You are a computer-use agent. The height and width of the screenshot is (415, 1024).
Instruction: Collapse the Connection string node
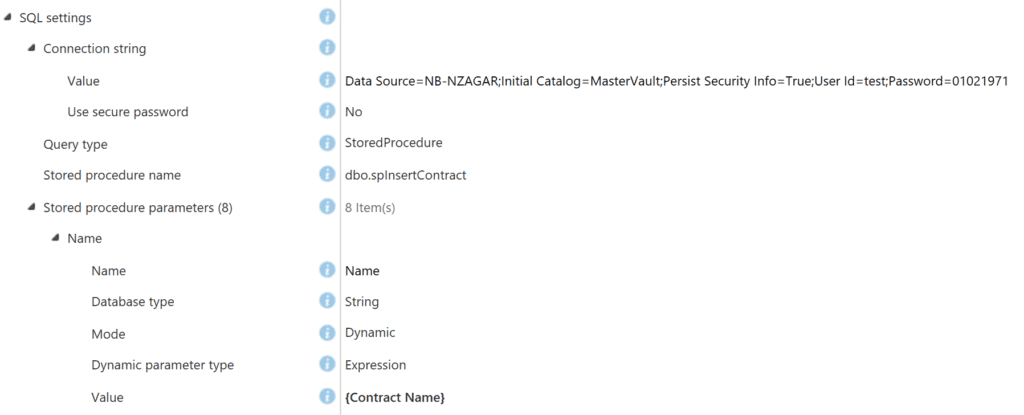pyautogui.click(x=31, y=48)
